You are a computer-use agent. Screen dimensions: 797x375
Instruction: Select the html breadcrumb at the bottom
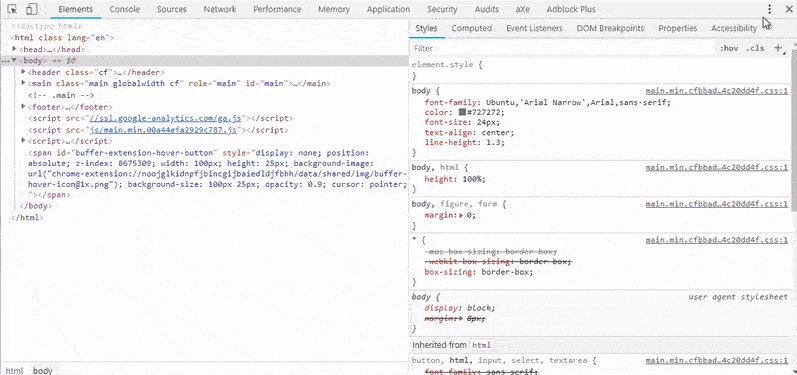14,370
